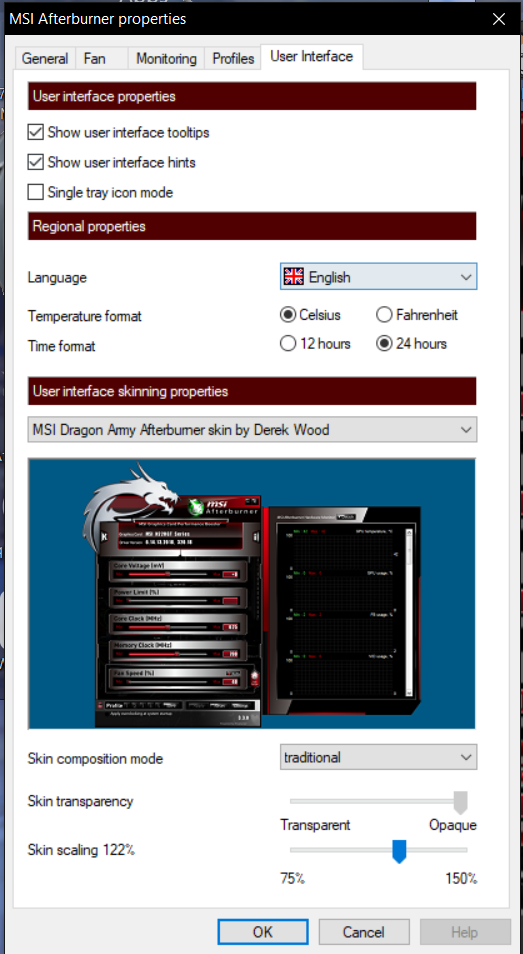Disable Show user interface hints checkbox
The width and height of the screenshot is (523, 954).
(36, 162)
